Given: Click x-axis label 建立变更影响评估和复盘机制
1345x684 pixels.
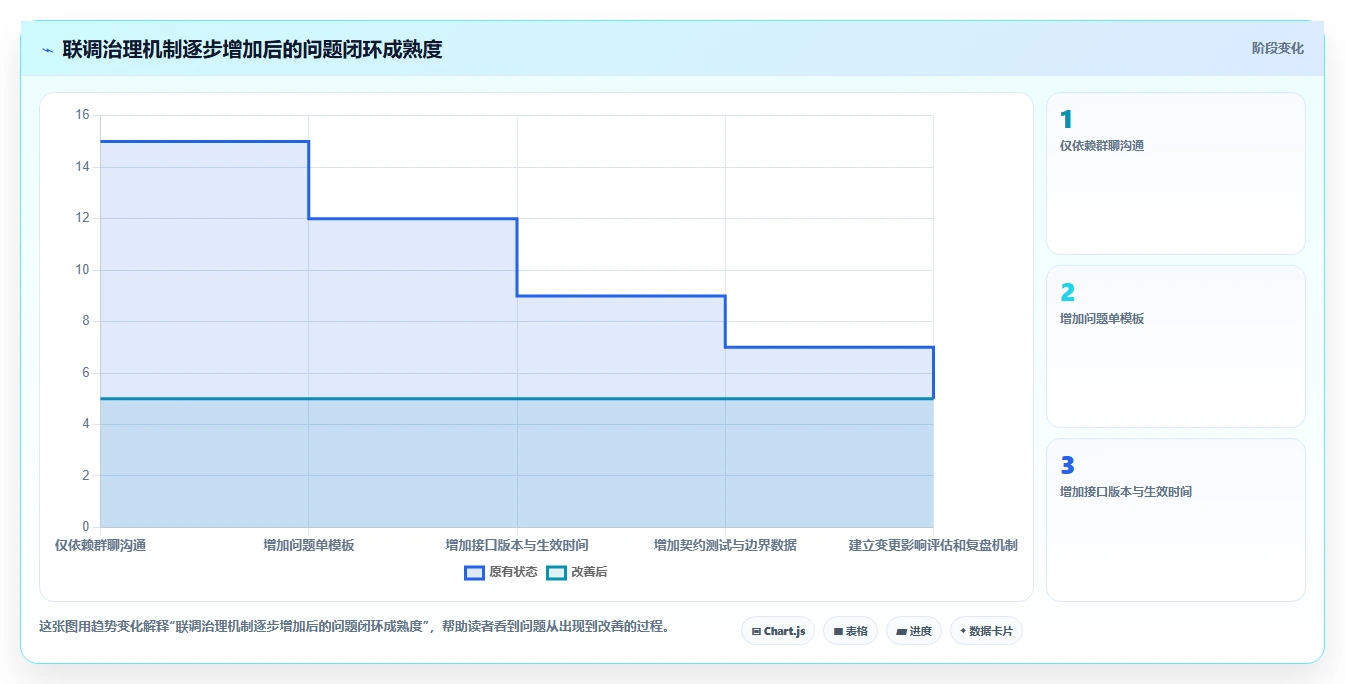Looking at the screenshot, I should 933,545.
